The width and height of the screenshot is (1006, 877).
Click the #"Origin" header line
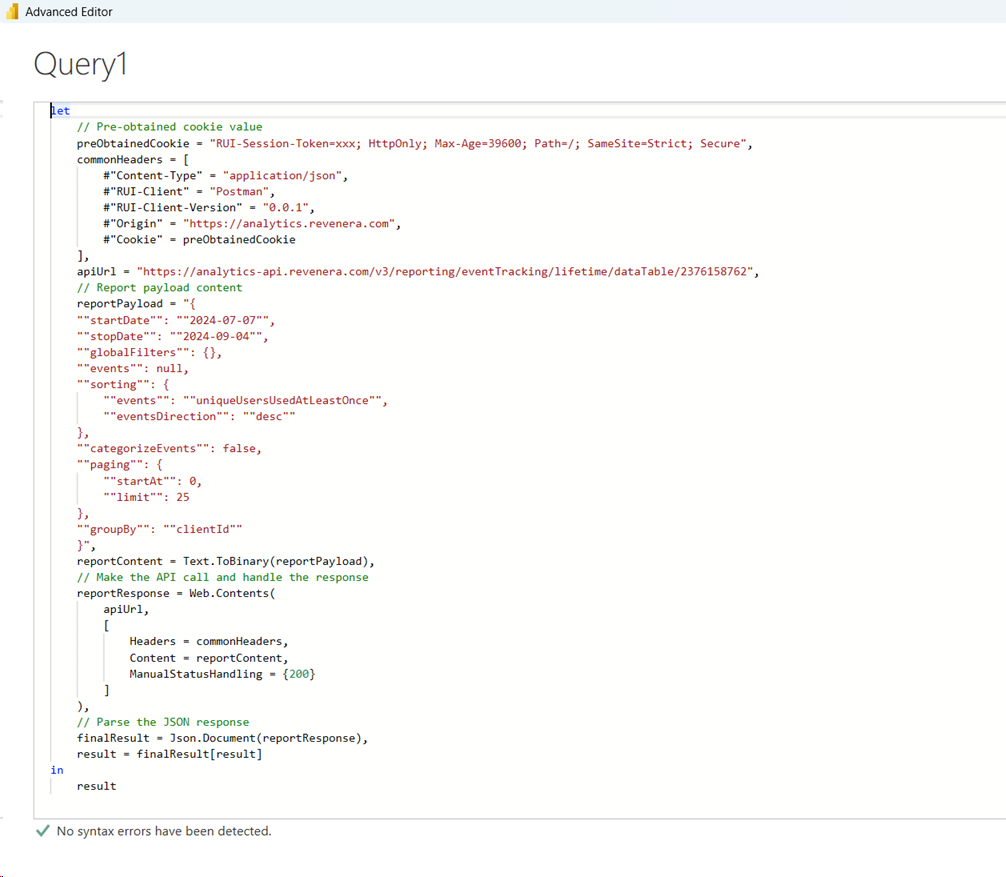[252, 223]
